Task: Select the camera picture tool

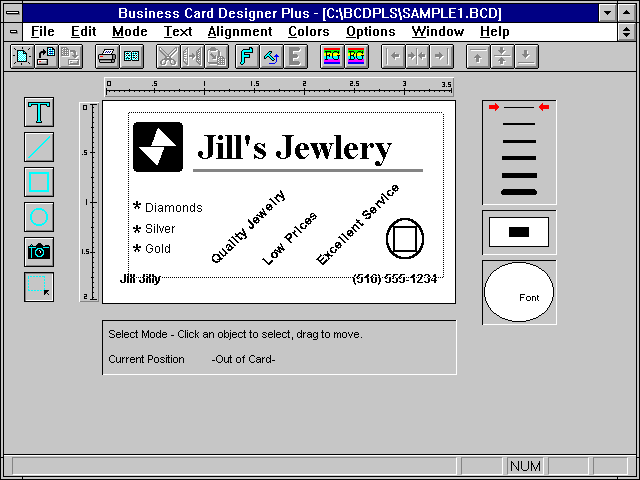Action: click(39, 252)
